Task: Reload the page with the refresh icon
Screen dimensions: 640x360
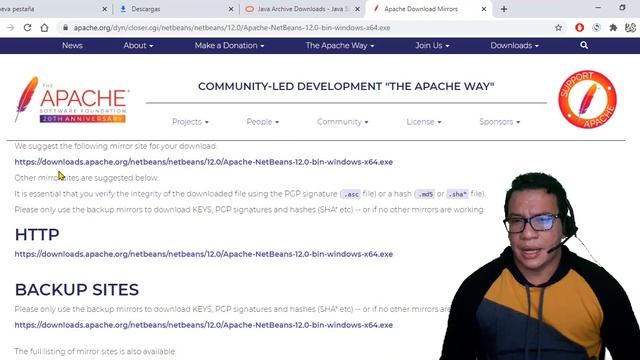Action: (27, 28)
